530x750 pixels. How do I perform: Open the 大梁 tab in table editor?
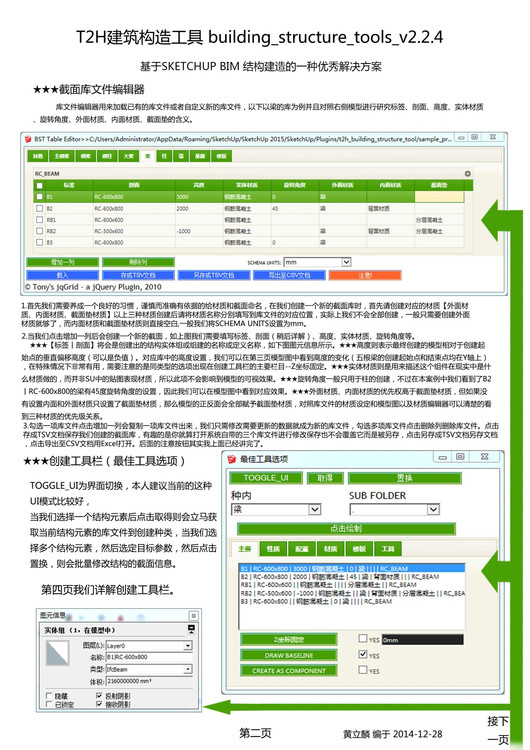click(x=128, y=156)
